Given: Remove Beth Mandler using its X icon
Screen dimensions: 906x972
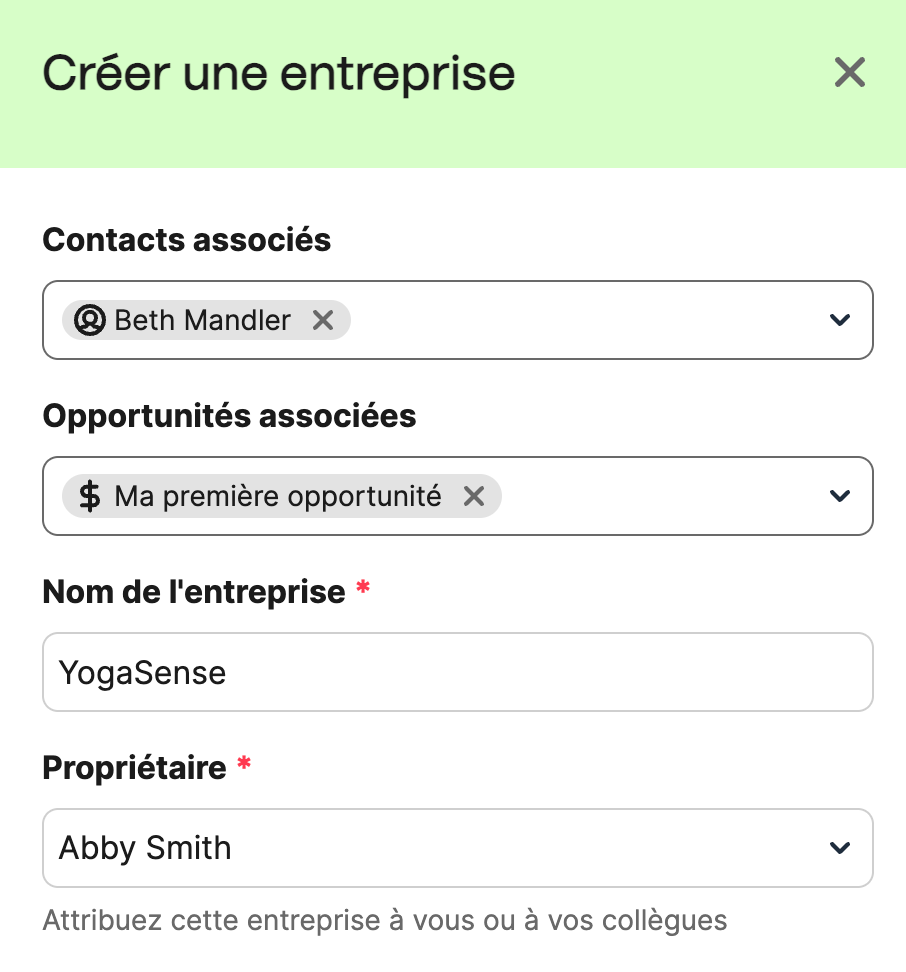Looking at the screenshot, I should pos(323,320).
